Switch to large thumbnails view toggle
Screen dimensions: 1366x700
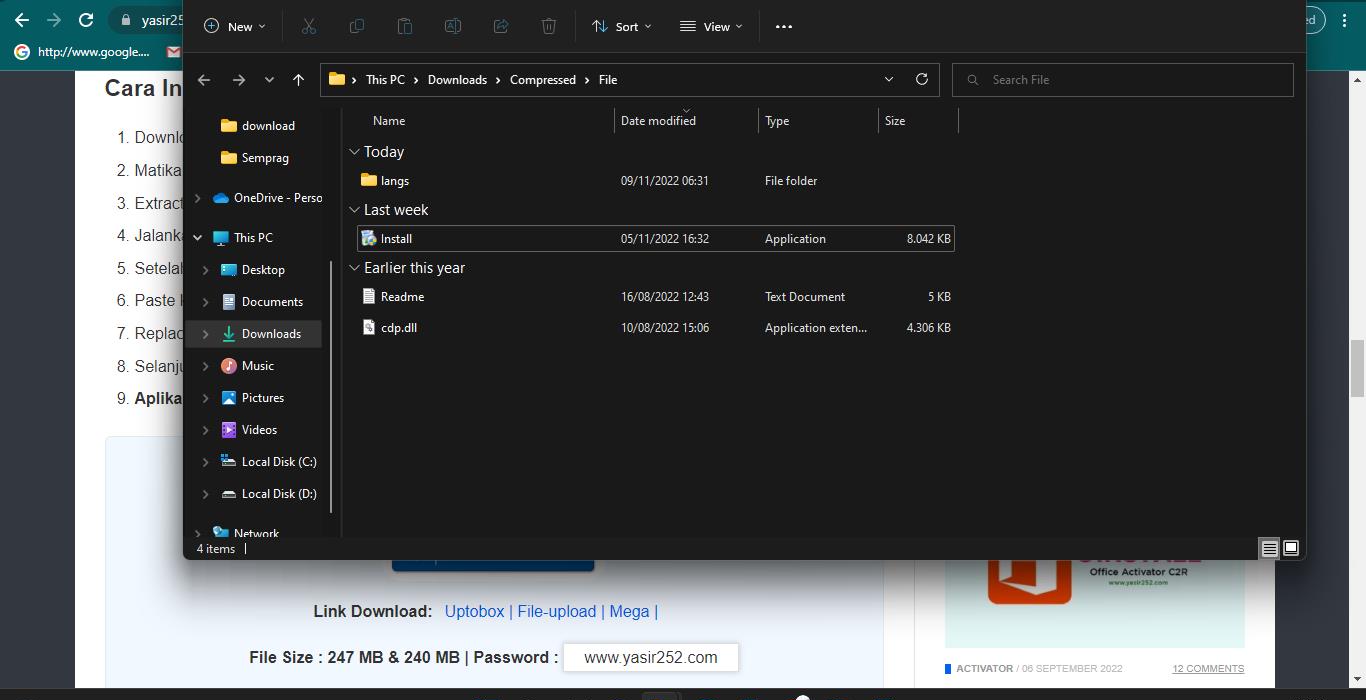coord(1291,548)
